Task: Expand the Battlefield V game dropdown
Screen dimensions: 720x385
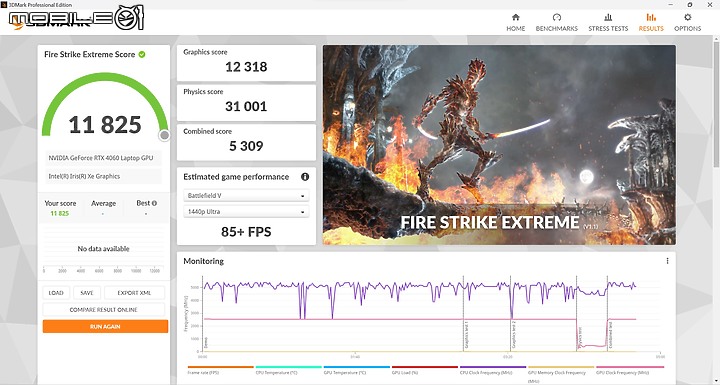Action: coord(246,196)
